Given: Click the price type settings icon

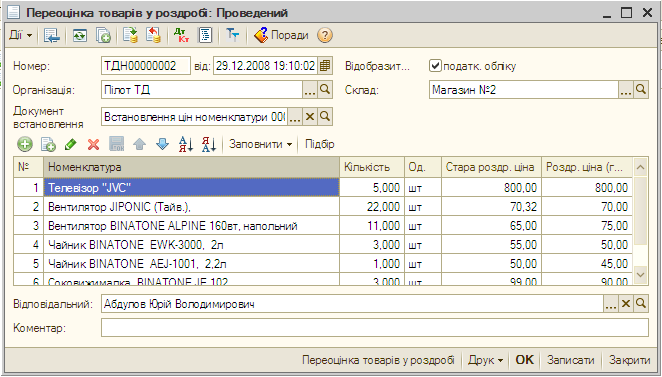Looking at the screenshot, I should [x=233, y=35].
